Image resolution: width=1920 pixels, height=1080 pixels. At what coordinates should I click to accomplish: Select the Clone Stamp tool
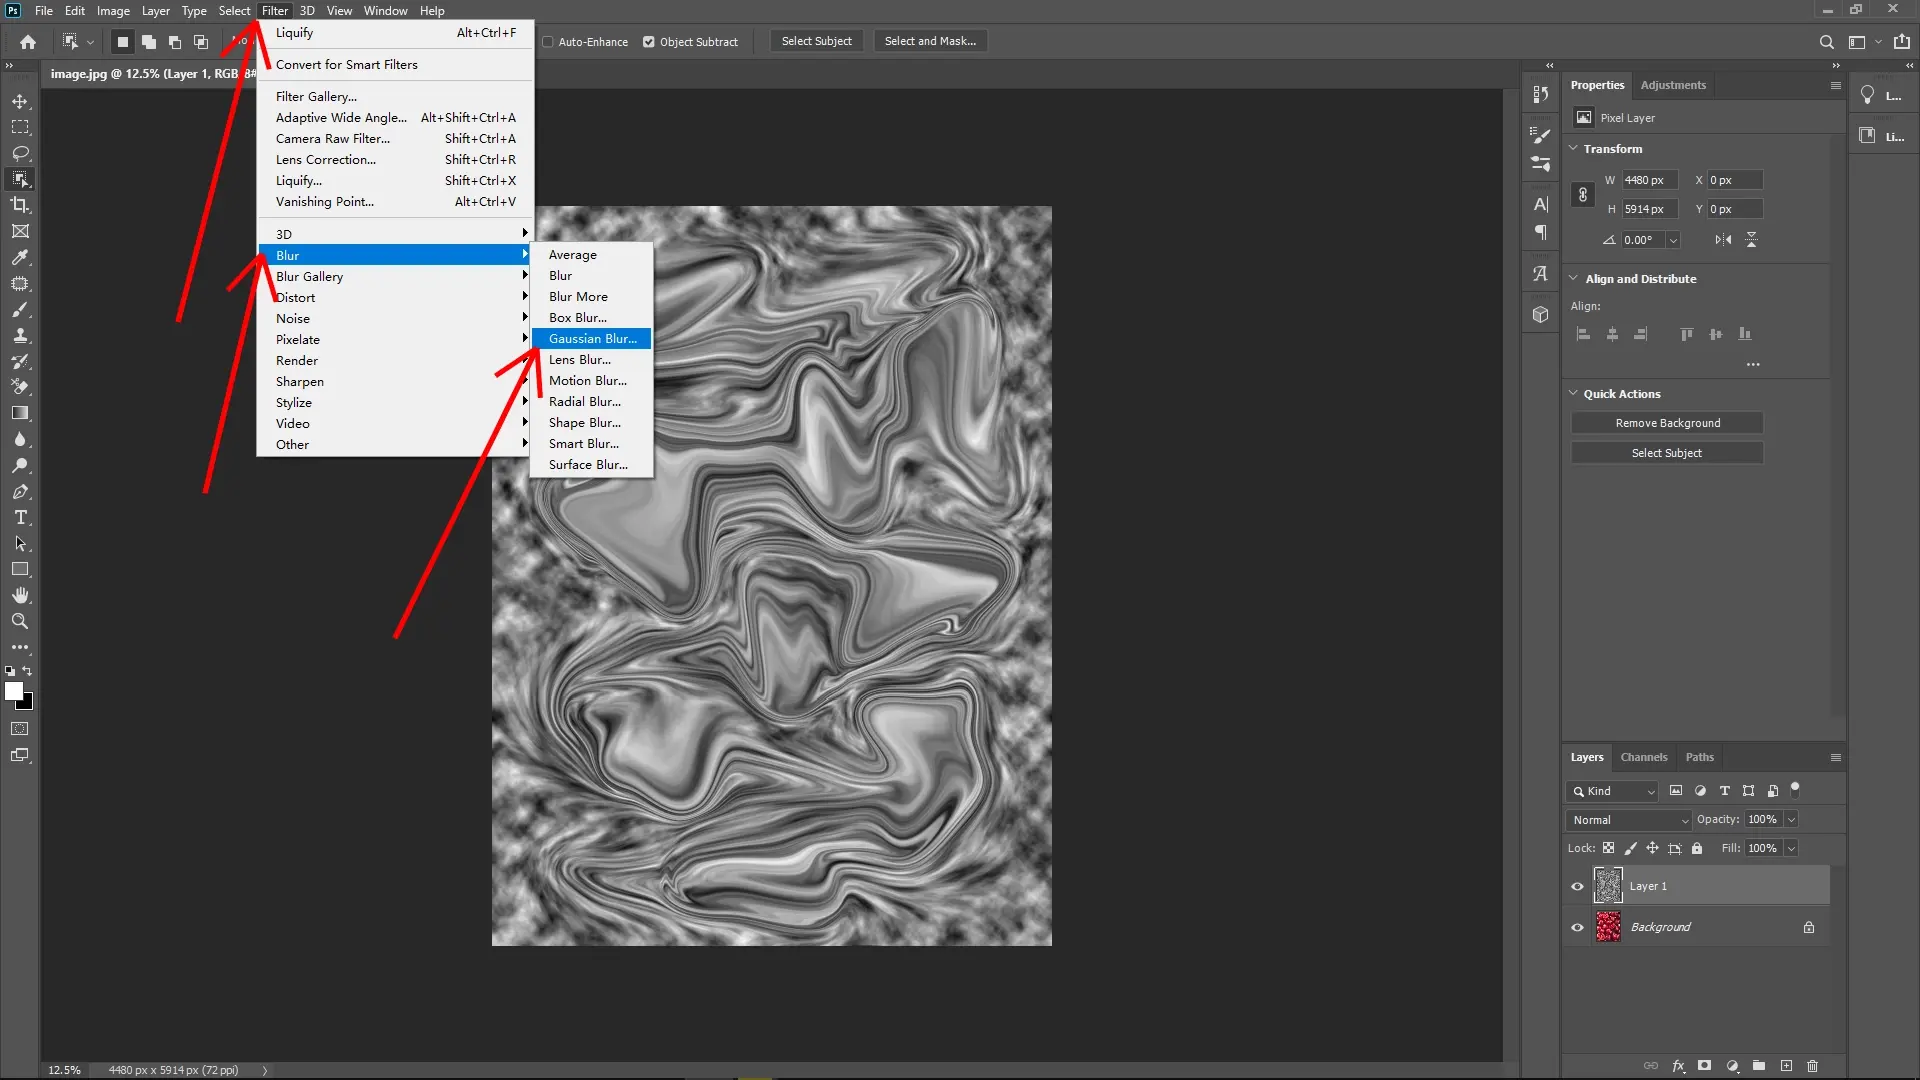coord(20,335)
